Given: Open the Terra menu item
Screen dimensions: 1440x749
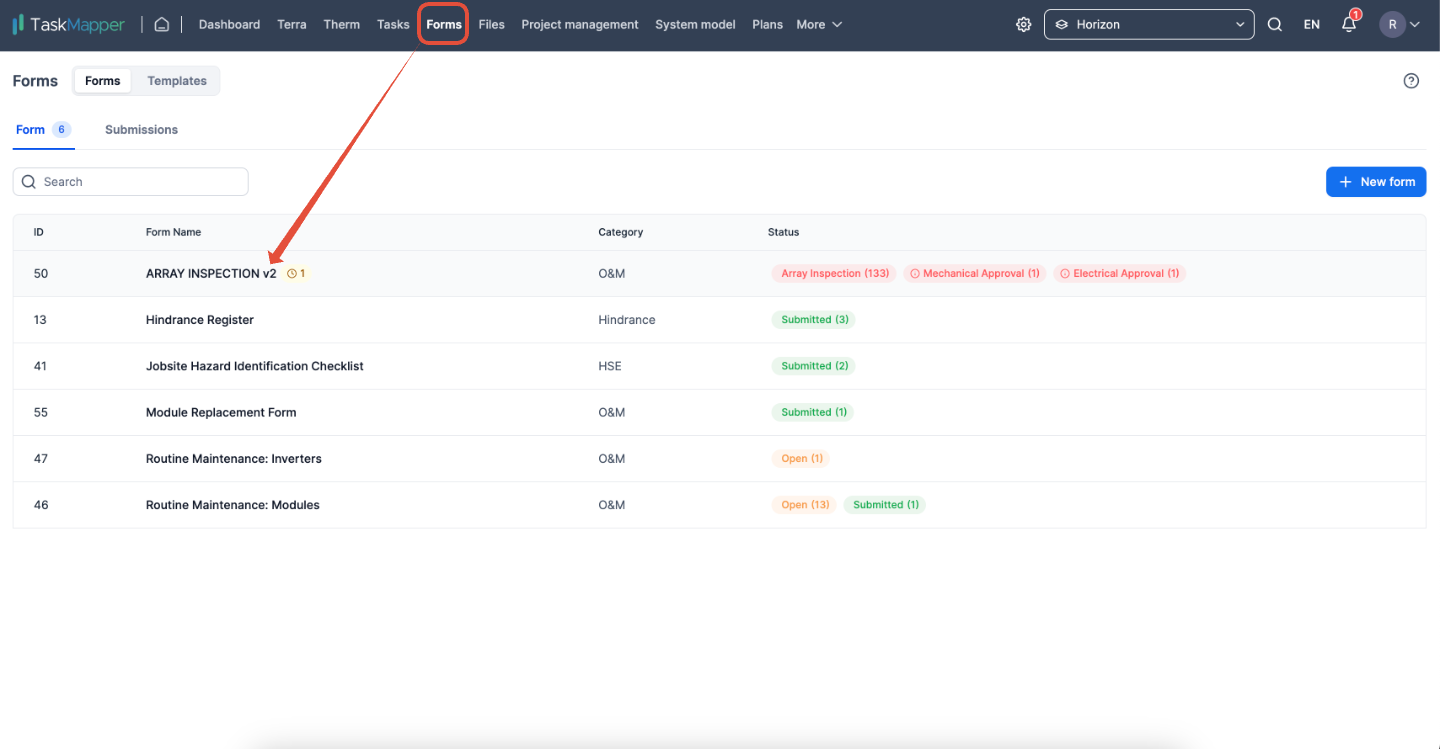Looking at the screenshot, I should coord(292,25).
